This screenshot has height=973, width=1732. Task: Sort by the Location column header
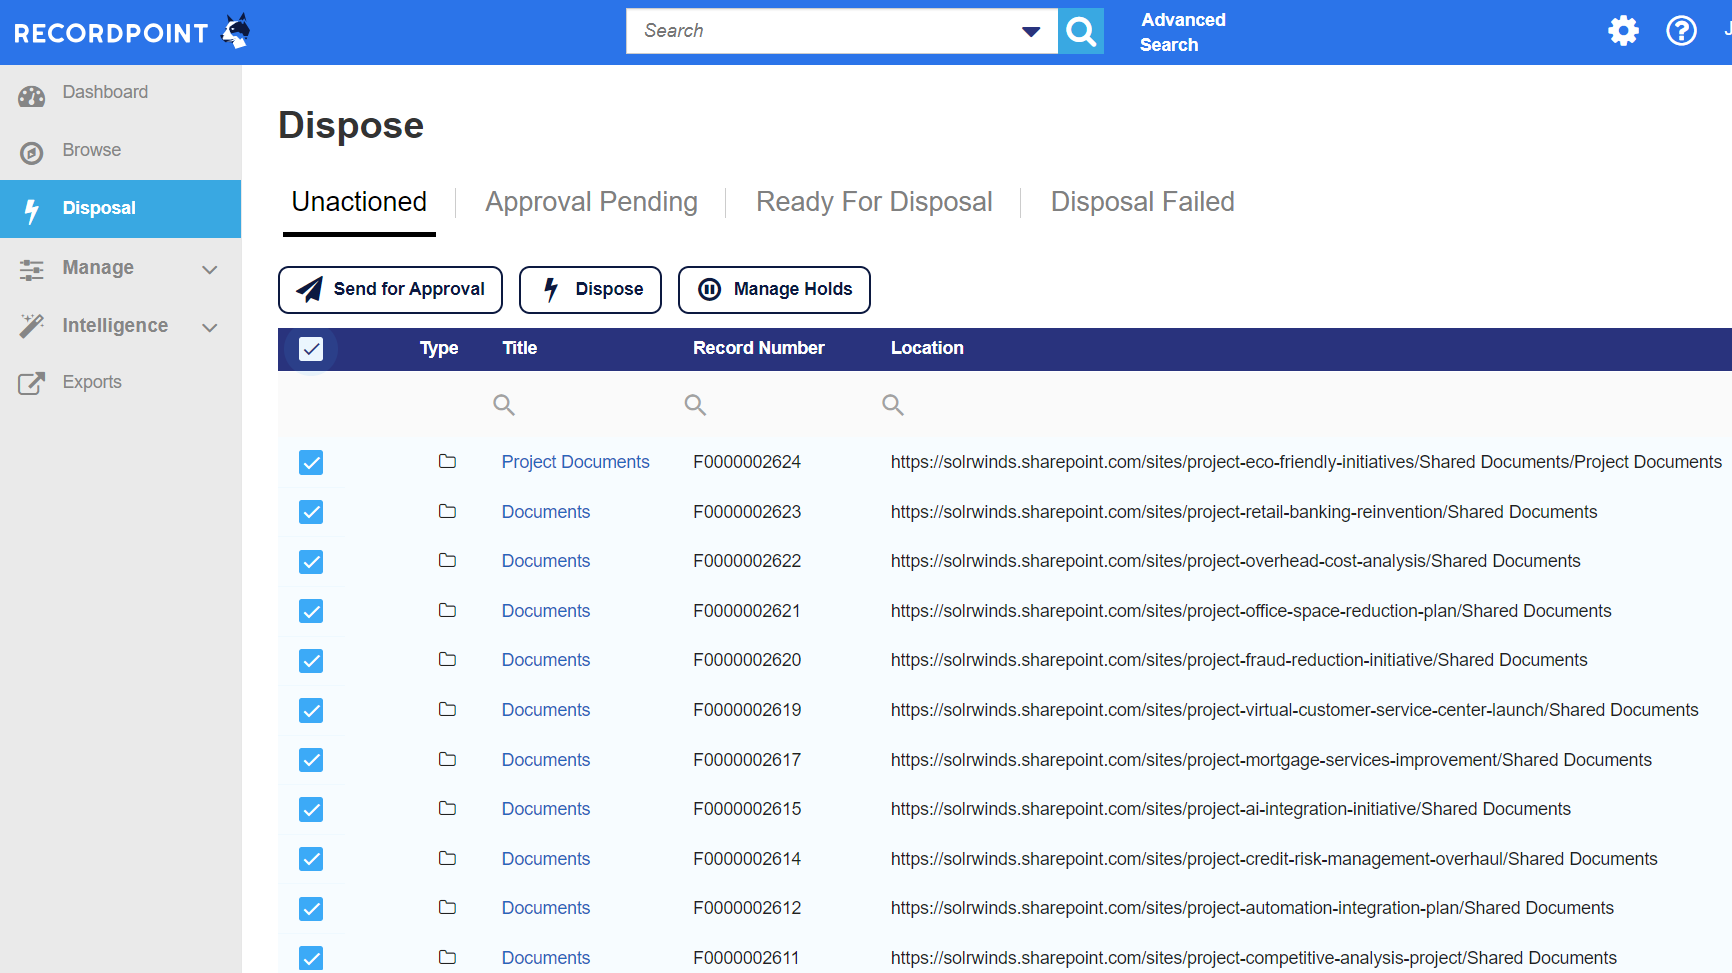927,348
